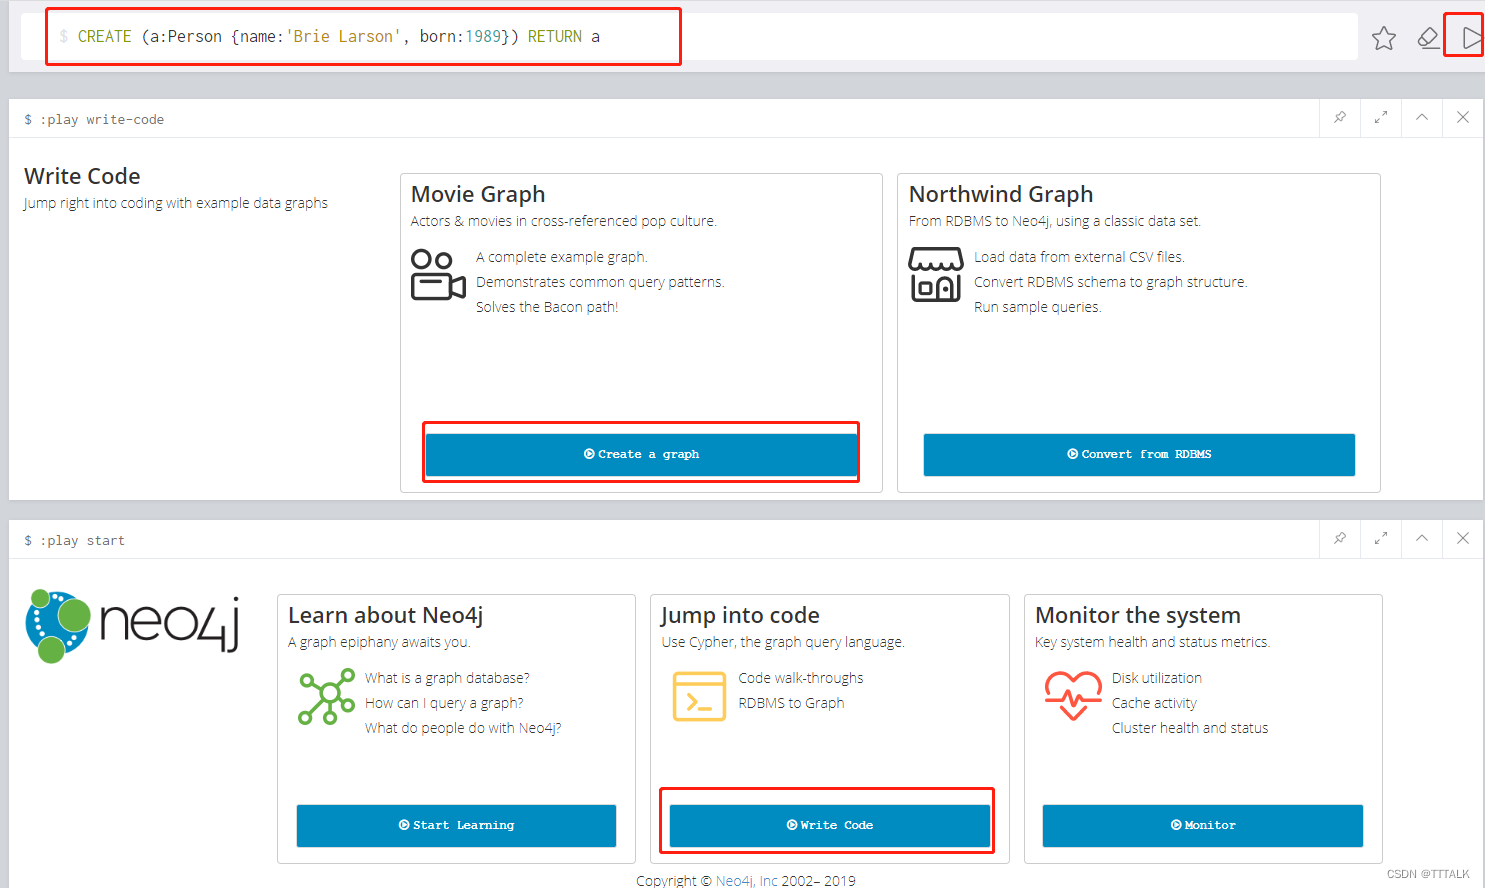Click the Learn about Neo4j heading
The width and height of the screenshot is (1485, 888).
tap(386, 615)
